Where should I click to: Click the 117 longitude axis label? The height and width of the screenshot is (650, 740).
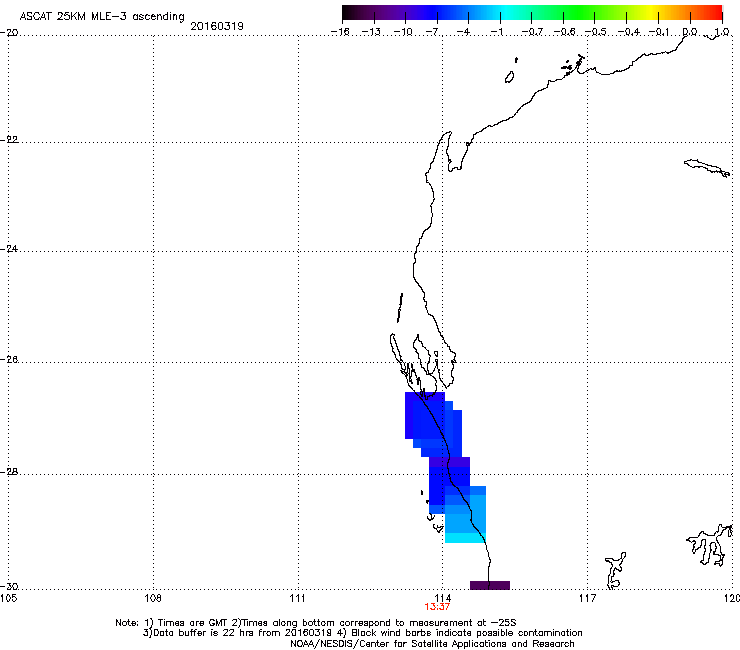tap(588, 598)
